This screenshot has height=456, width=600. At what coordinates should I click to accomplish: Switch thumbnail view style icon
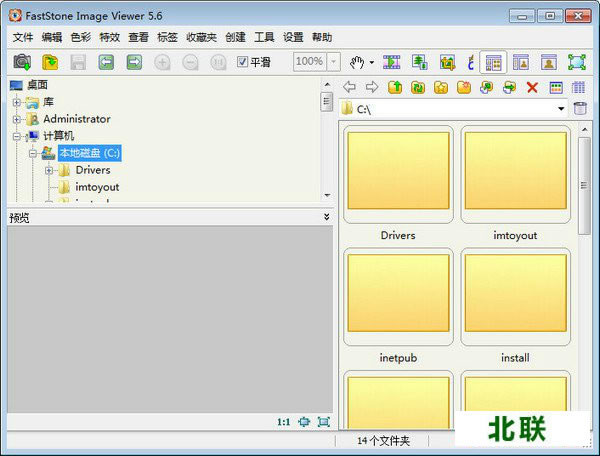pos(556,88)
